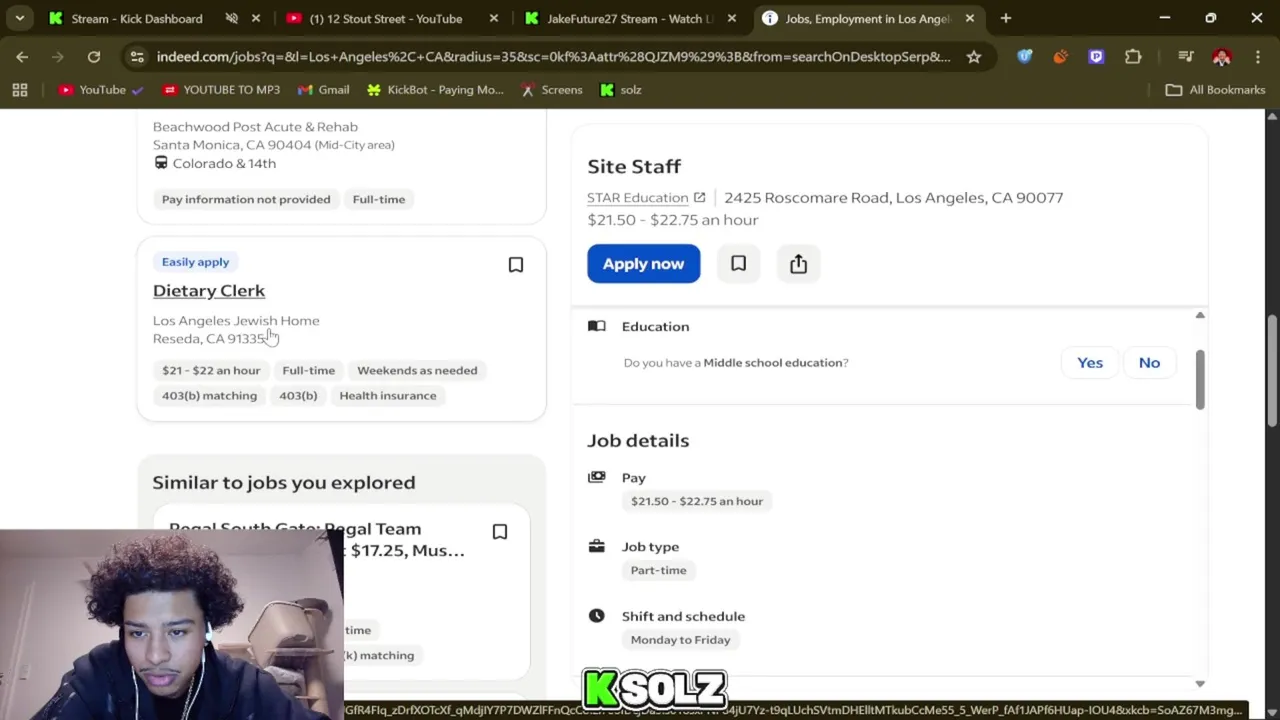Open YouTube bookmark
The height and width of the screenshot is (720, 1280).
(x=101, y=90)
